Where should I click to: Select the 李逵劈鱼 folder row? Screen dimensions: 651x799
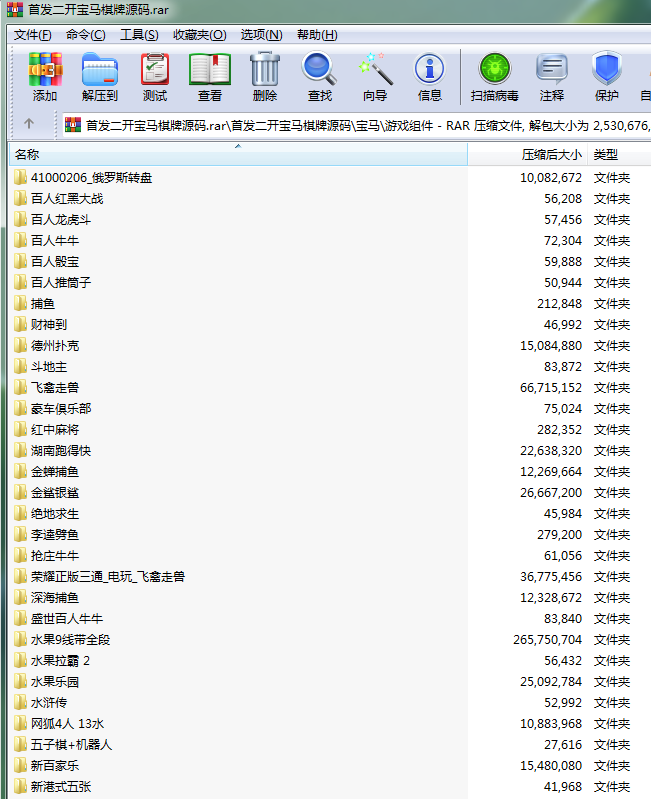coord(330,535)
